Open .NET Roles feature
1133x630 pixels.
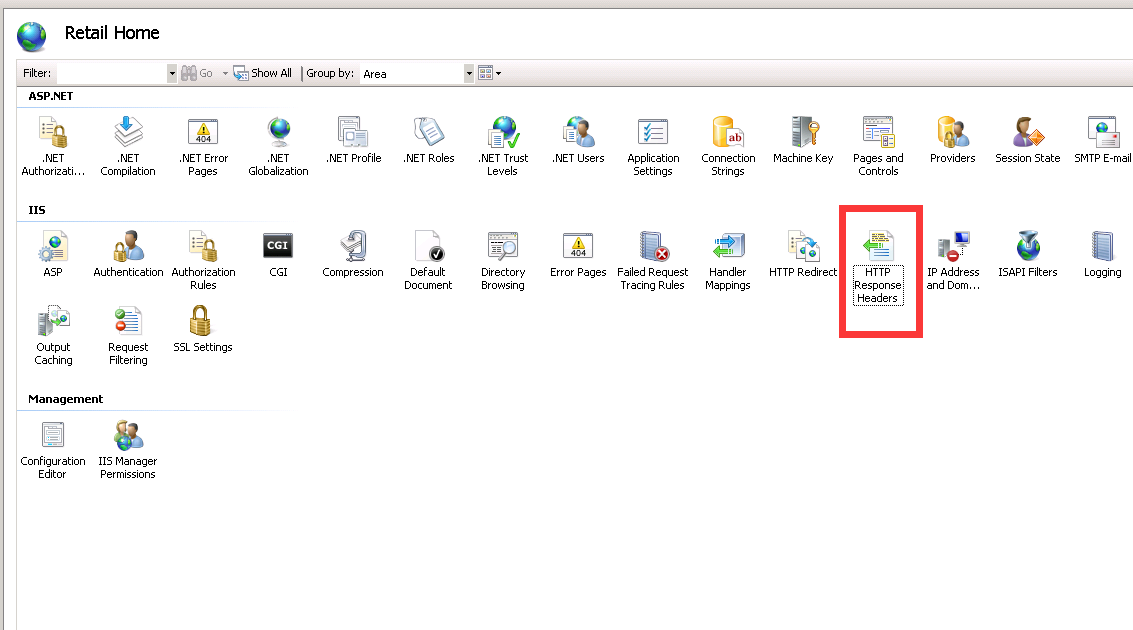coord(428,140)
